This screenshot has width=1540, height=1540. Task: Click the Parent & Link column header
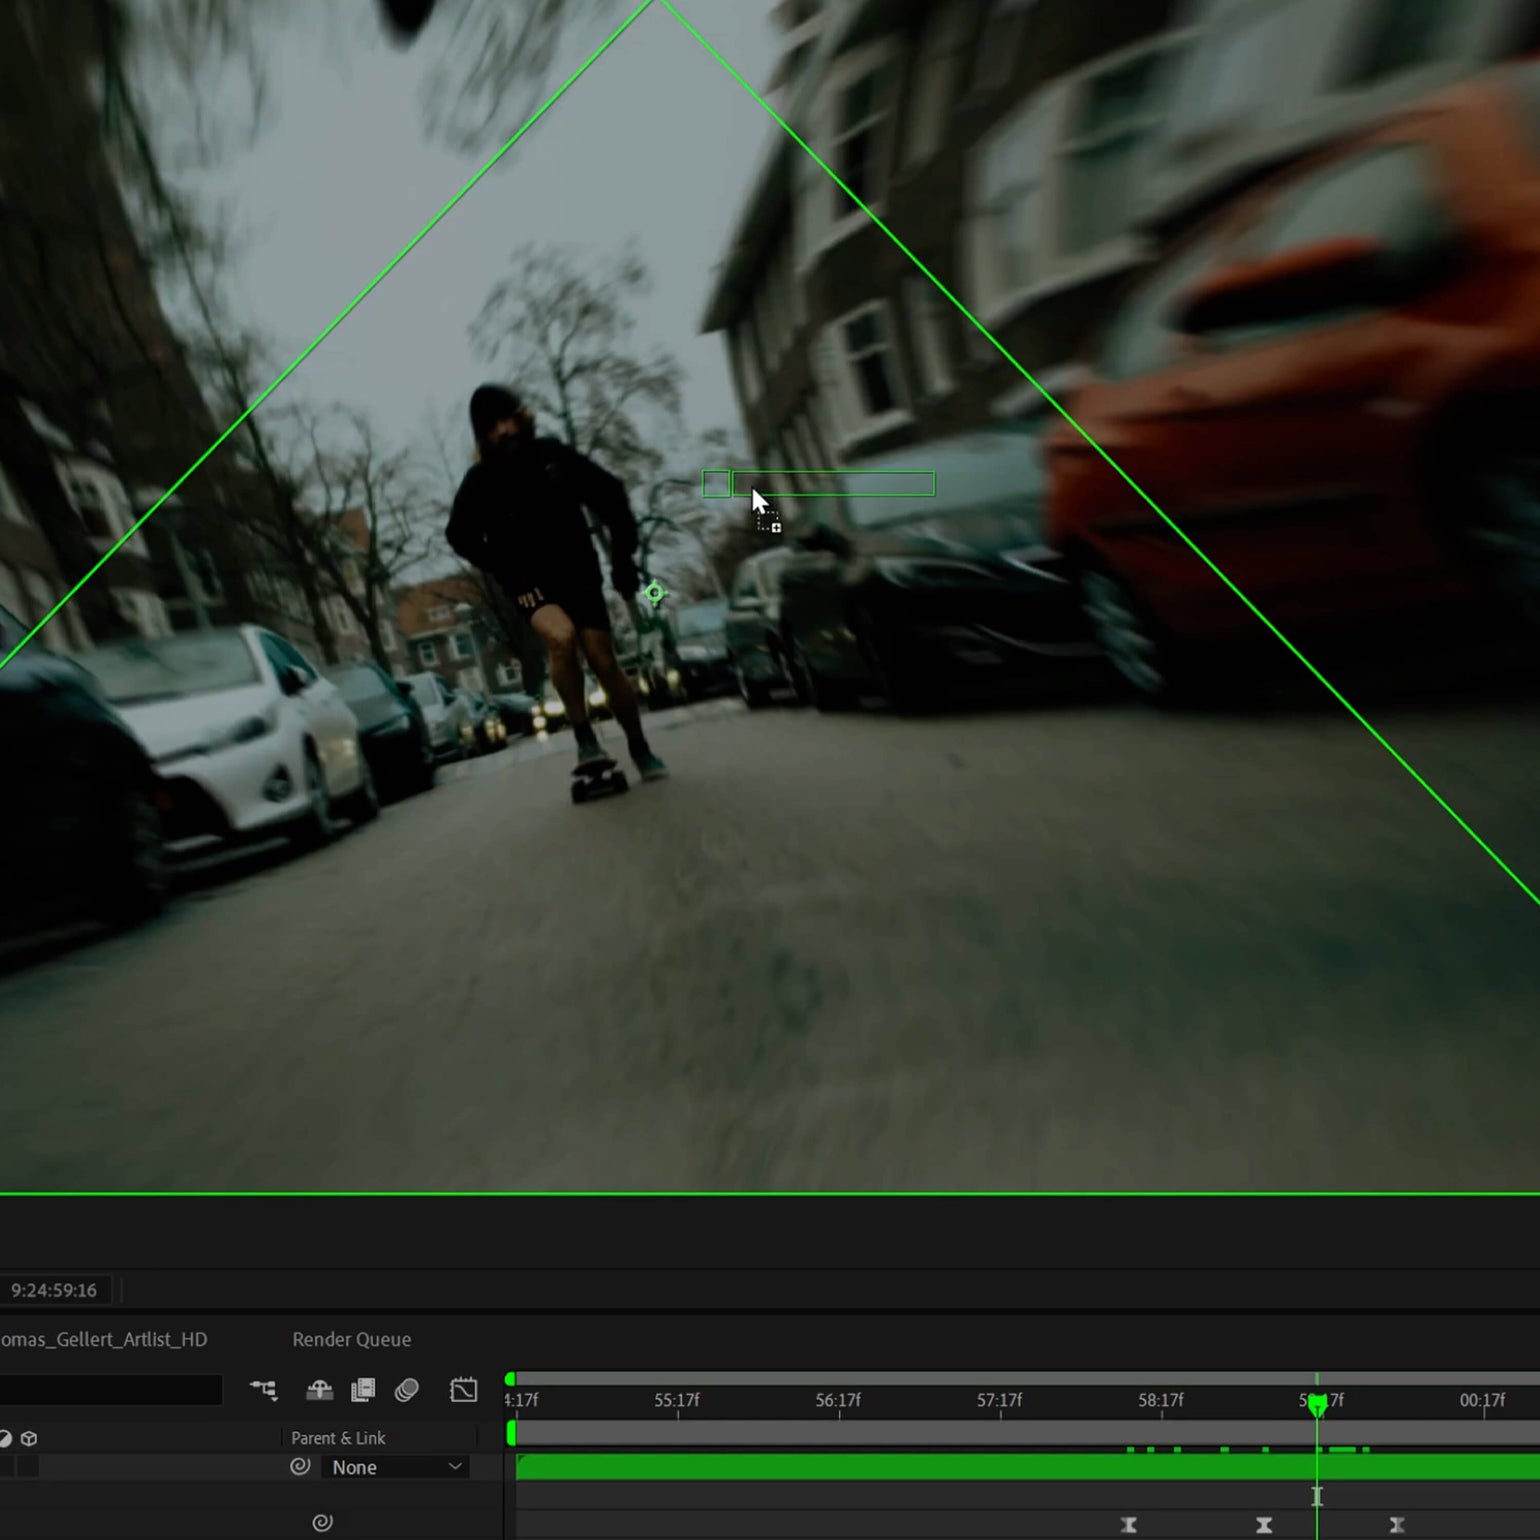[339, 1438]
